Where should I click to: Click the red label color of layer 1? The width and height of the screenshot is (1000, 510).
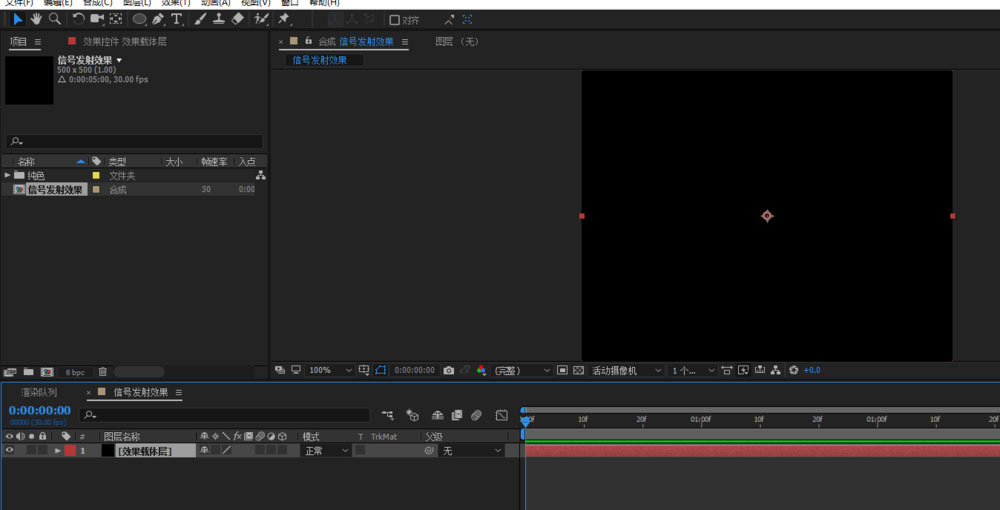point(70,451)
